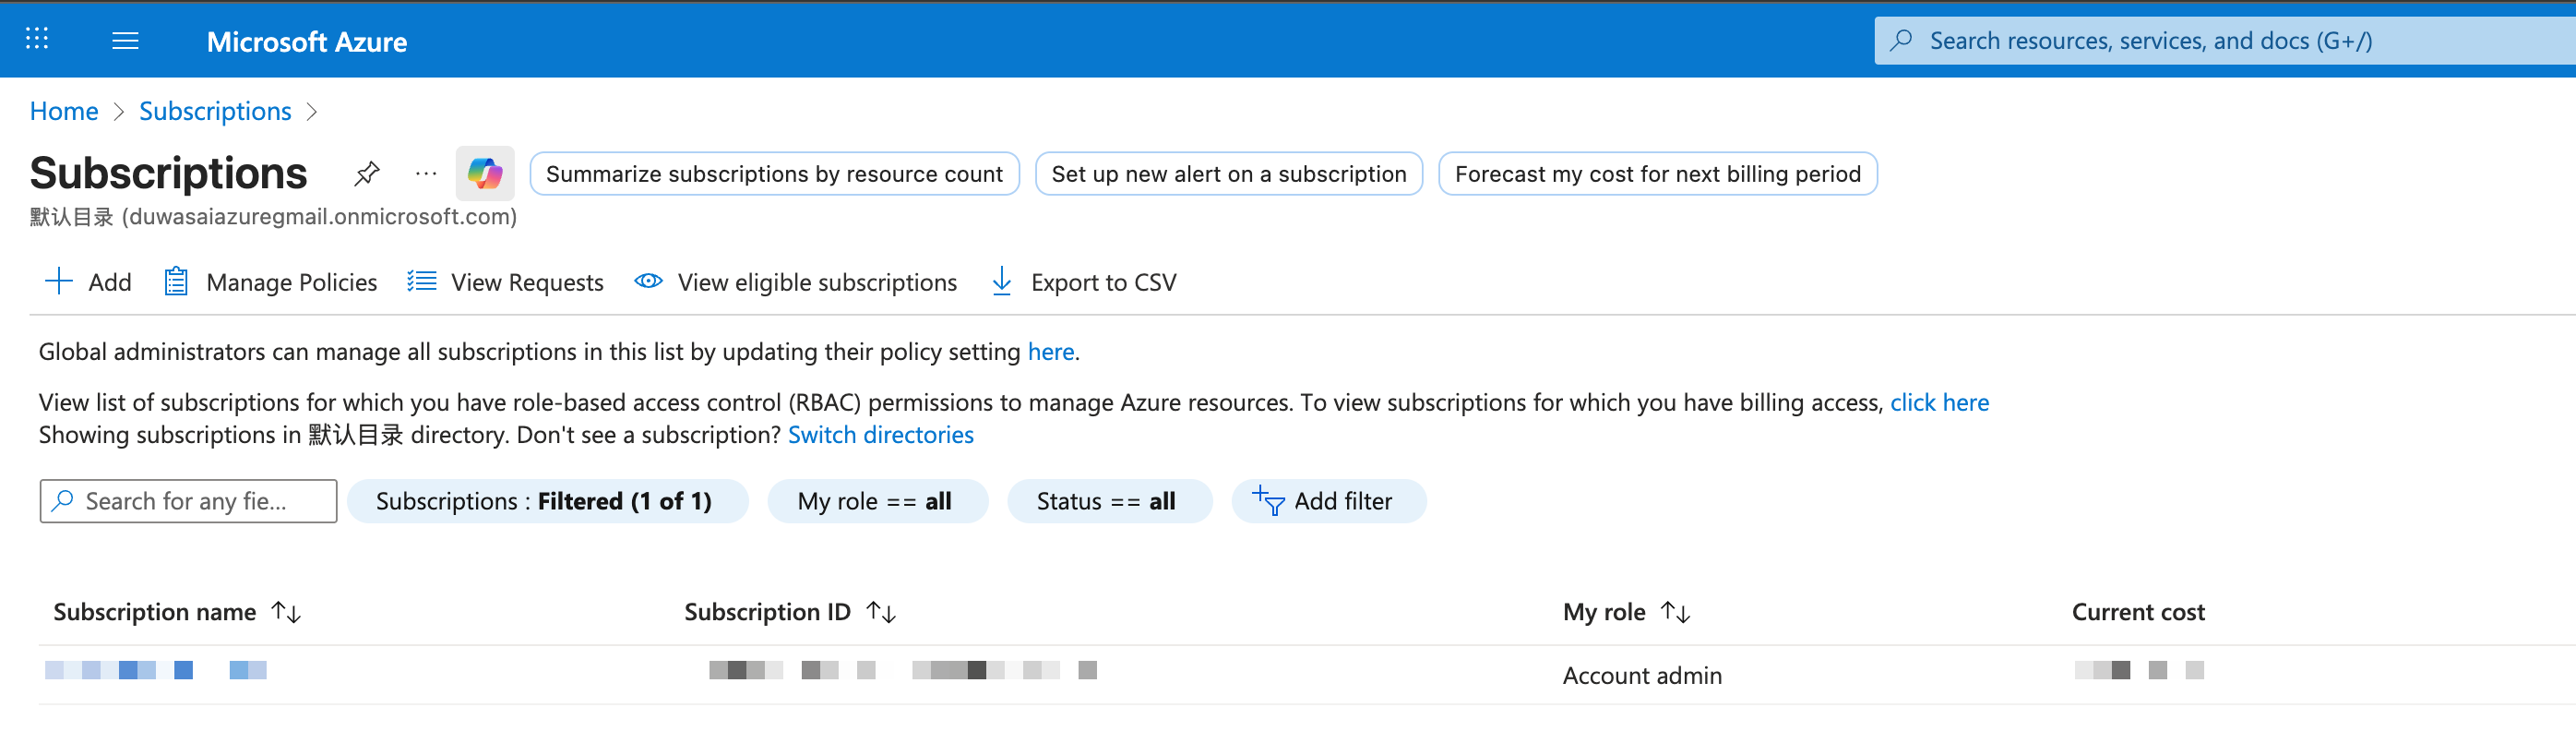Click View eligible subscriptions eye icon
The image size is (2576, 731).
click(648, 282)
